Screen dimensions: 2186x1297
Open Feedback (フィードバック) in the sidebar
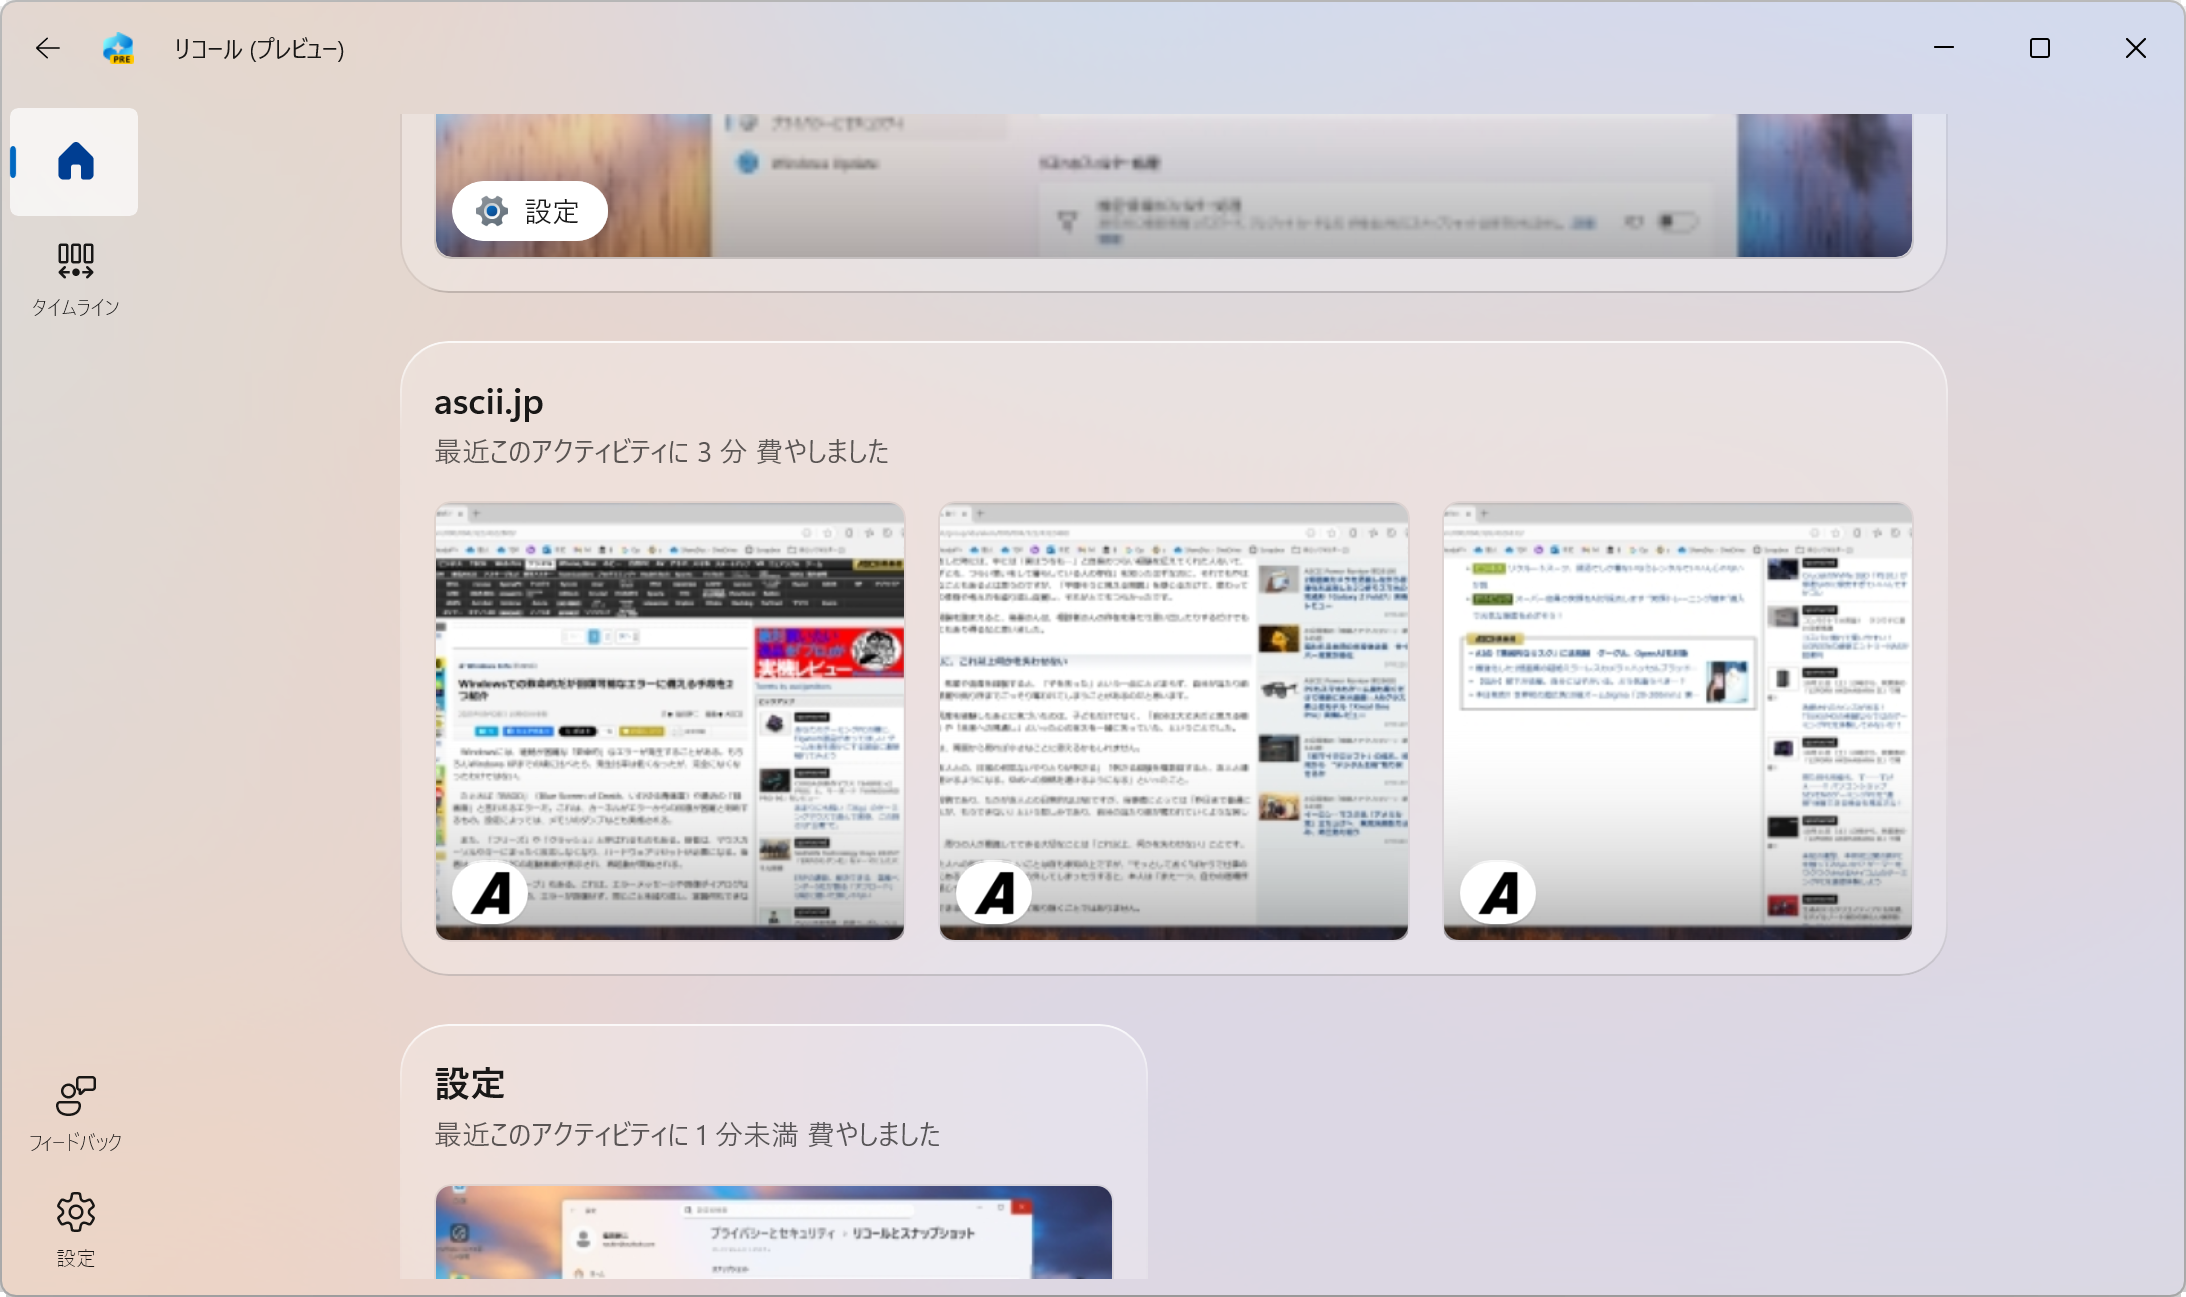click(x=75, y=1113)
